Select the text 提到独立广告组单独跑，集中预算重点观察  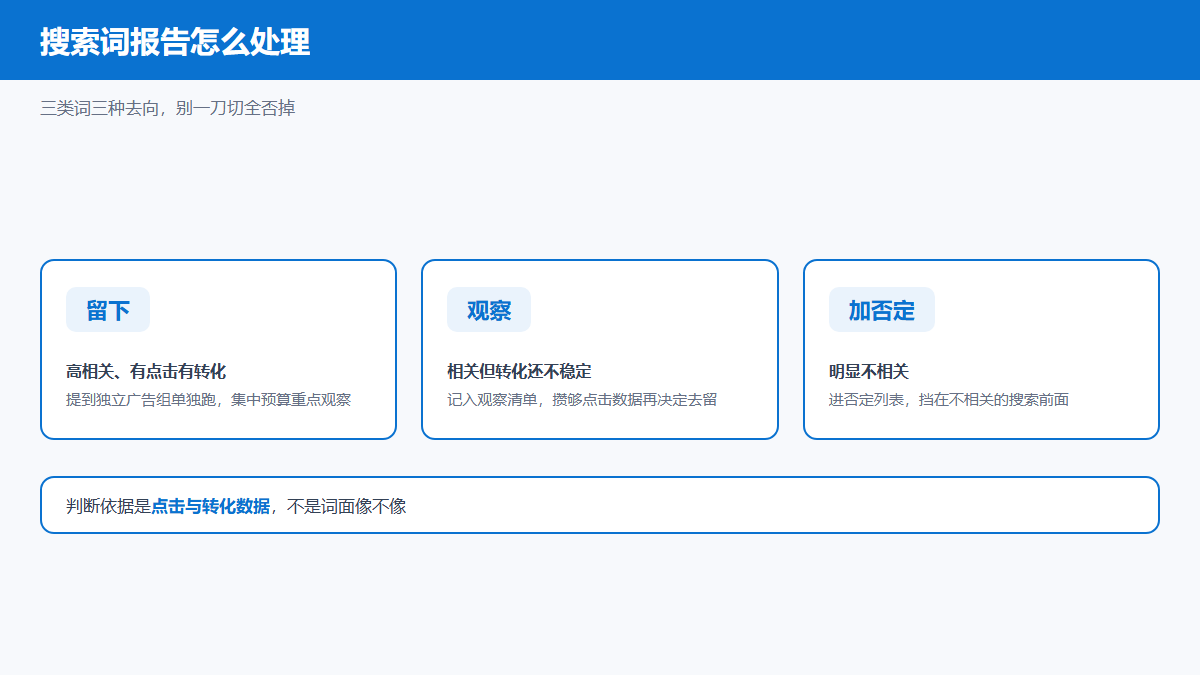tap(209, 400)
